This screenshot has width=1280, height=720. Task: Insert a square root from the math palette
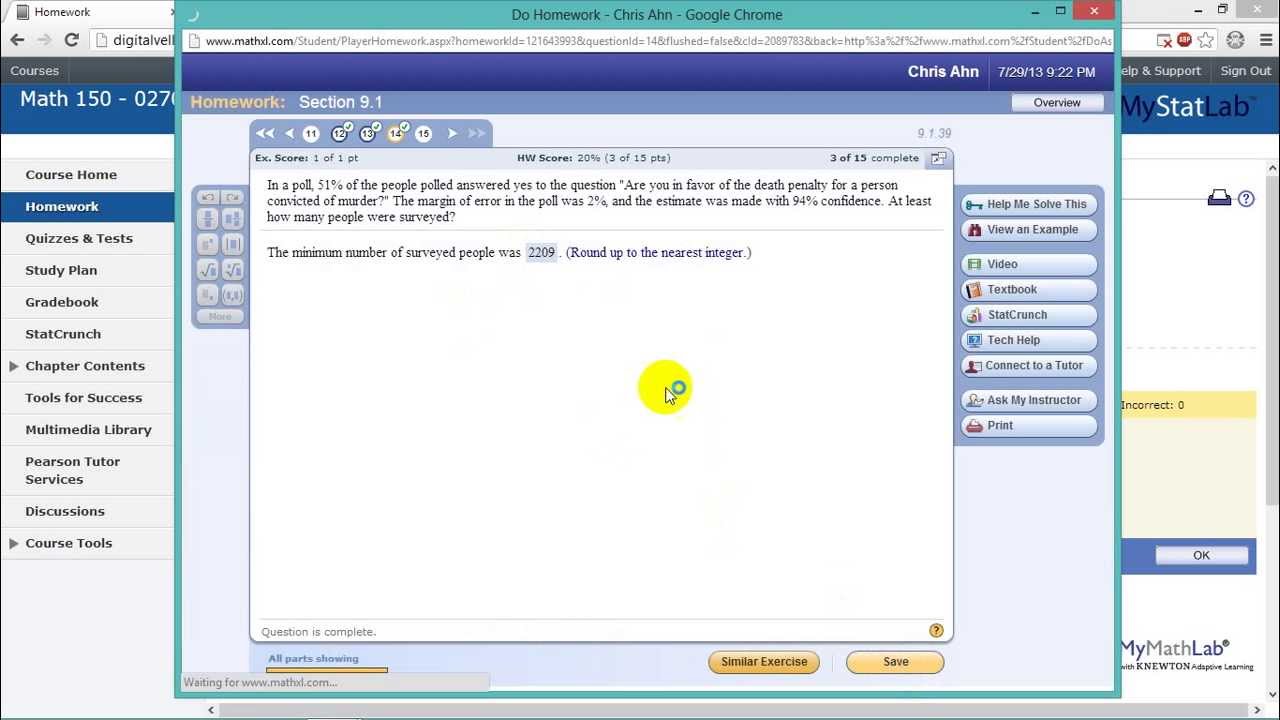point(208,269)
